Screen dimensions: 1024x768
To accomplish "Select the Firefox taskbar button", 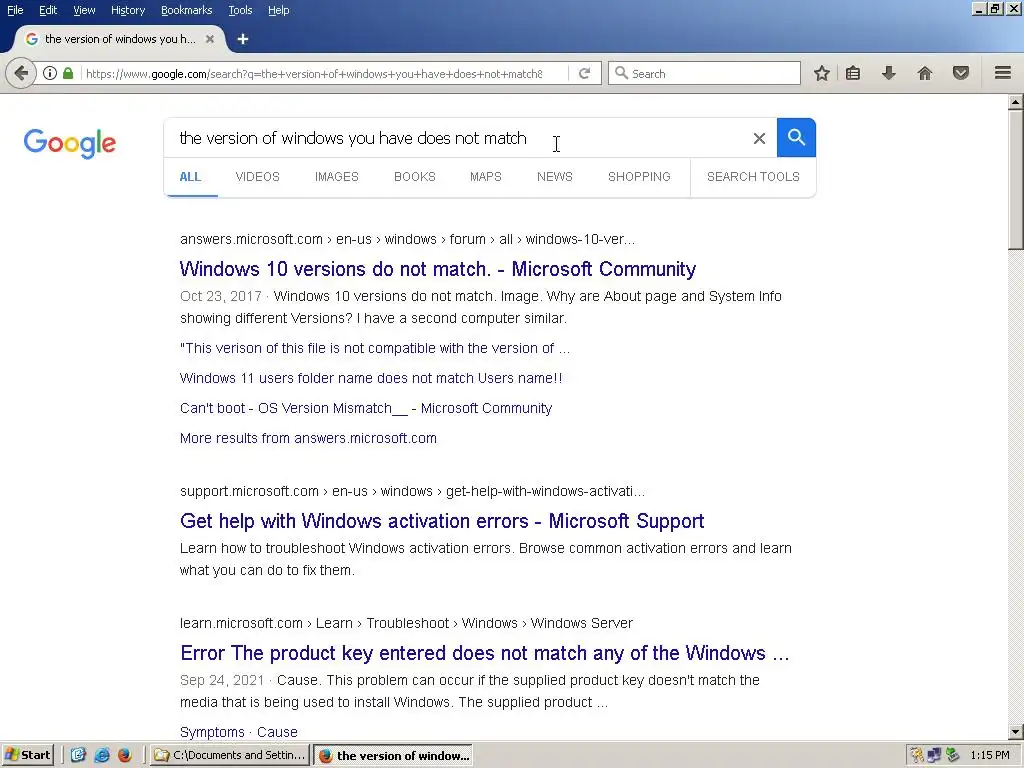I will point(393,756).
